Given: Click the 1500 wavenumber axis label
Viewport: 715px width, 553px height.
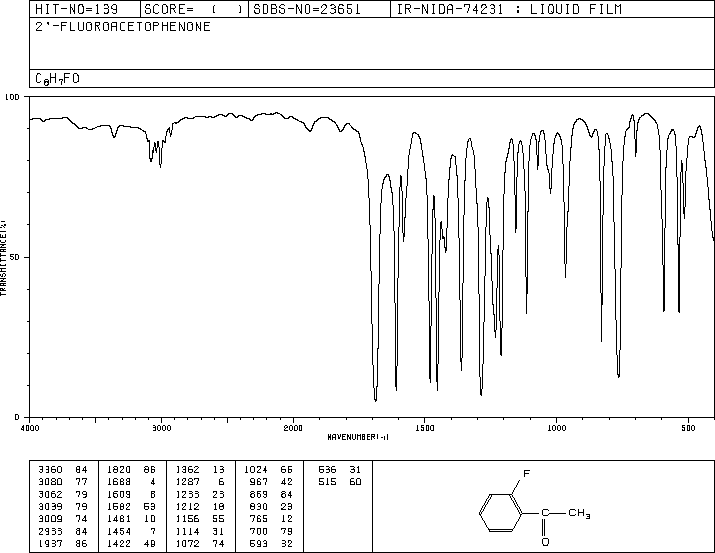Looking at the screenshot, I should 425,428.
